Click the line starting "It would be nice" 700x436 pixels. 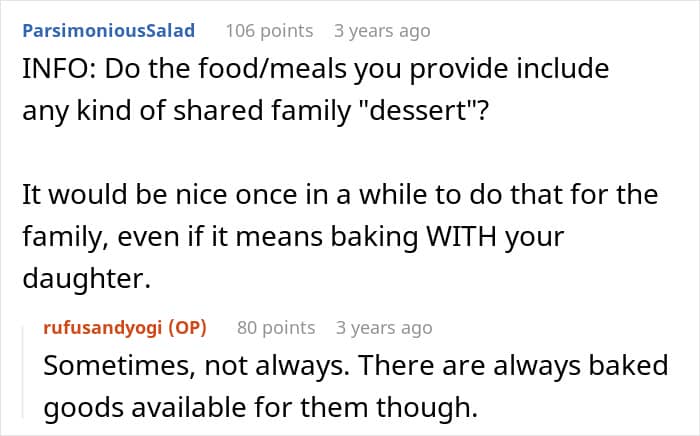coord(340,195)
